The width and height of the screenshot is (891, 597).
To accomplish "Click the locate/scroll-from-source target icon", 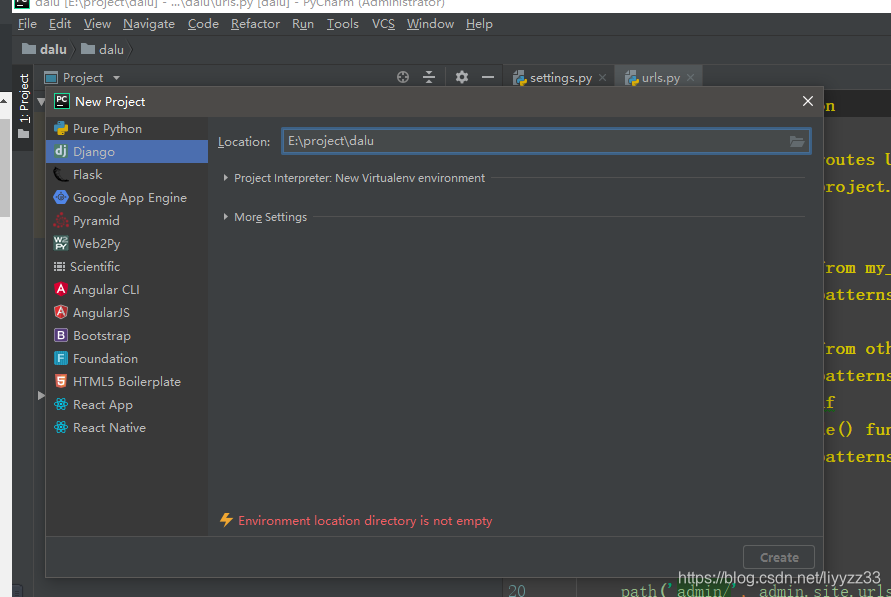I will [403, 77].
